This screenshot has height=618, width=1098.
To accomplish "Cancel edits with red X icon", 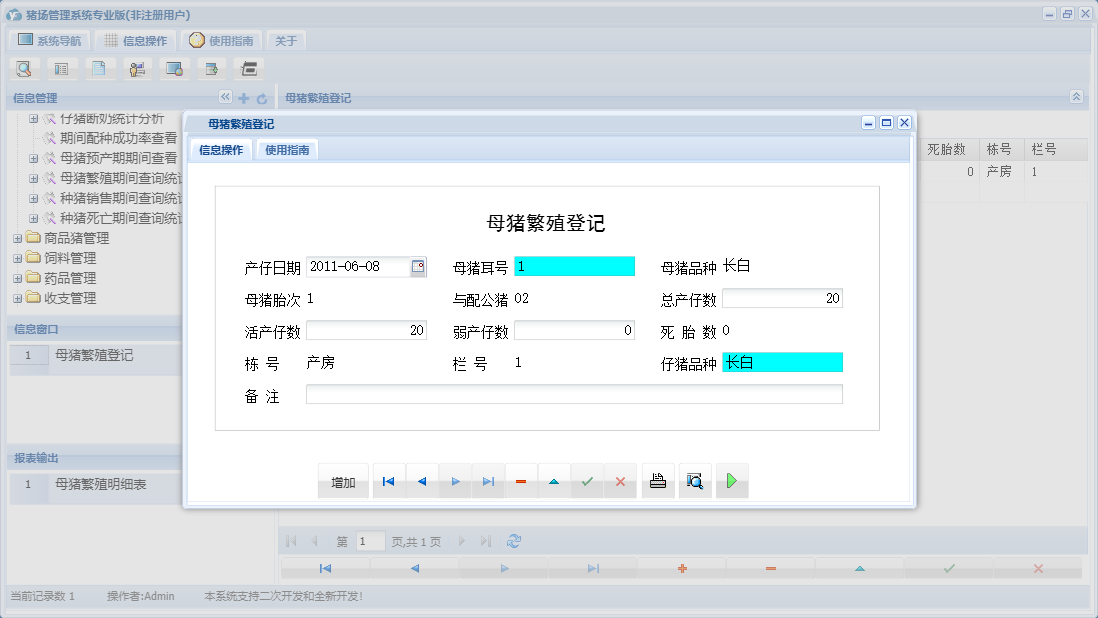I will click(x=620, y=481).
